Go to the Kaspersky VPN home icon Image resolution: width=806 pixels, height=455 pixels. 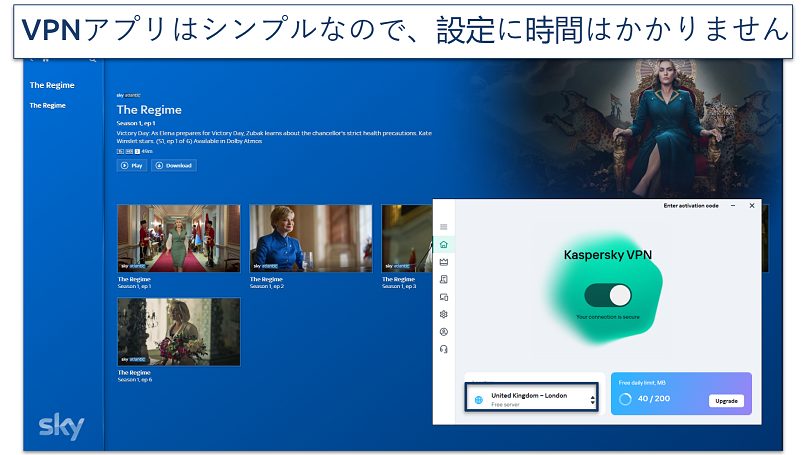click(444, 244)
